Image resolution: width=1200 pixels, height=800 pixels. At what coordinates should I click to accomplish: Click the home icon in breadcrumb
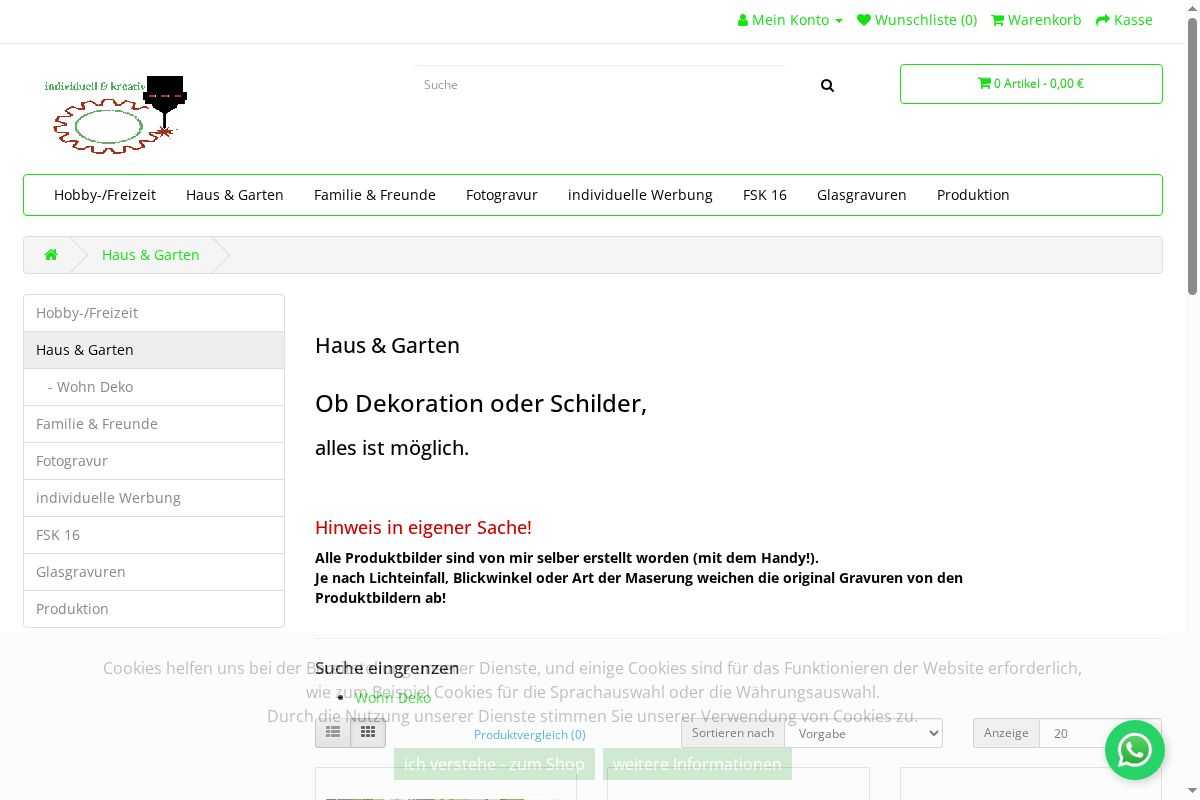coord(51,255)
